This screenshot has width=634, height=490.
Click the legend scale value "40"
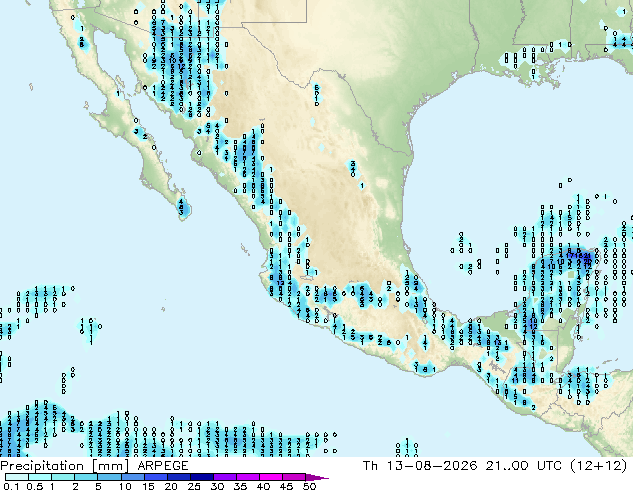pos(263,486)
